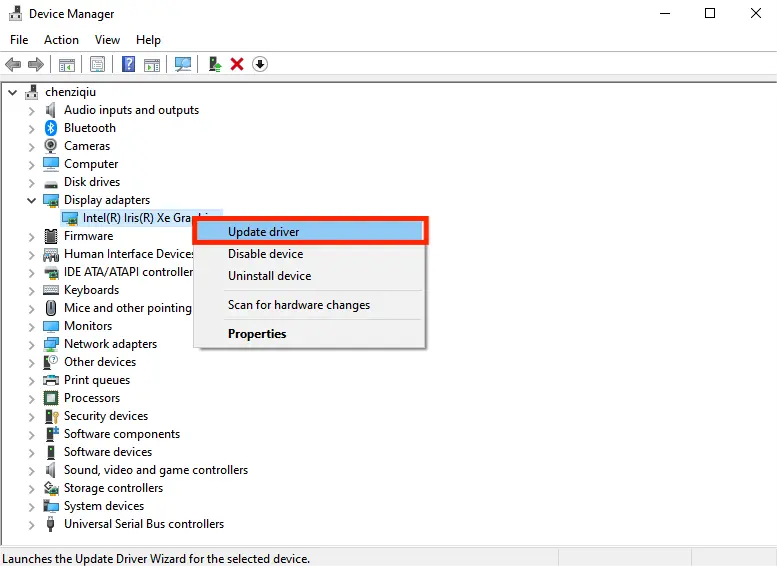Image resolution: width=777 pixels, height=566 pixels.
Task: Click the Firmware chip icon
Action: pyautogui.click(x=51, y=236)
